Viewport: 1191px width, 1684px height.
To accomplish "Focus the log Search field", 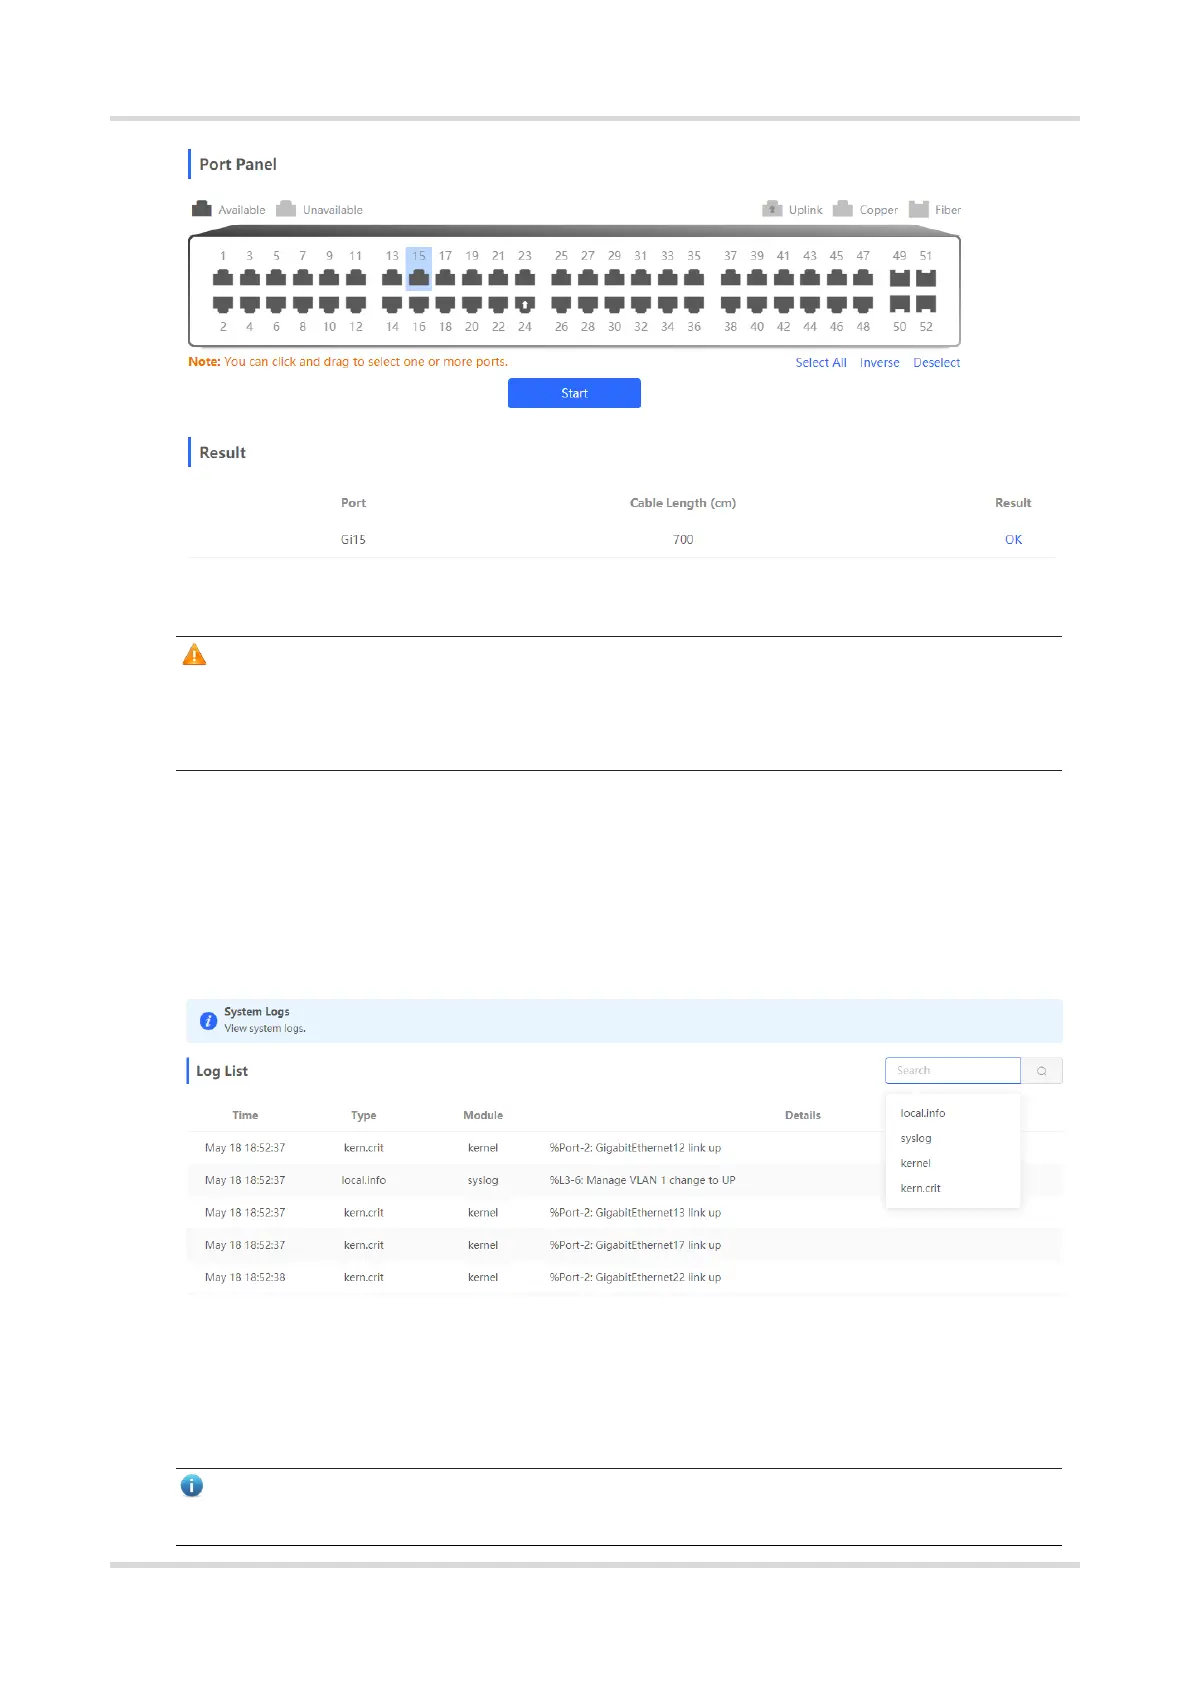I will point(953,1071).
